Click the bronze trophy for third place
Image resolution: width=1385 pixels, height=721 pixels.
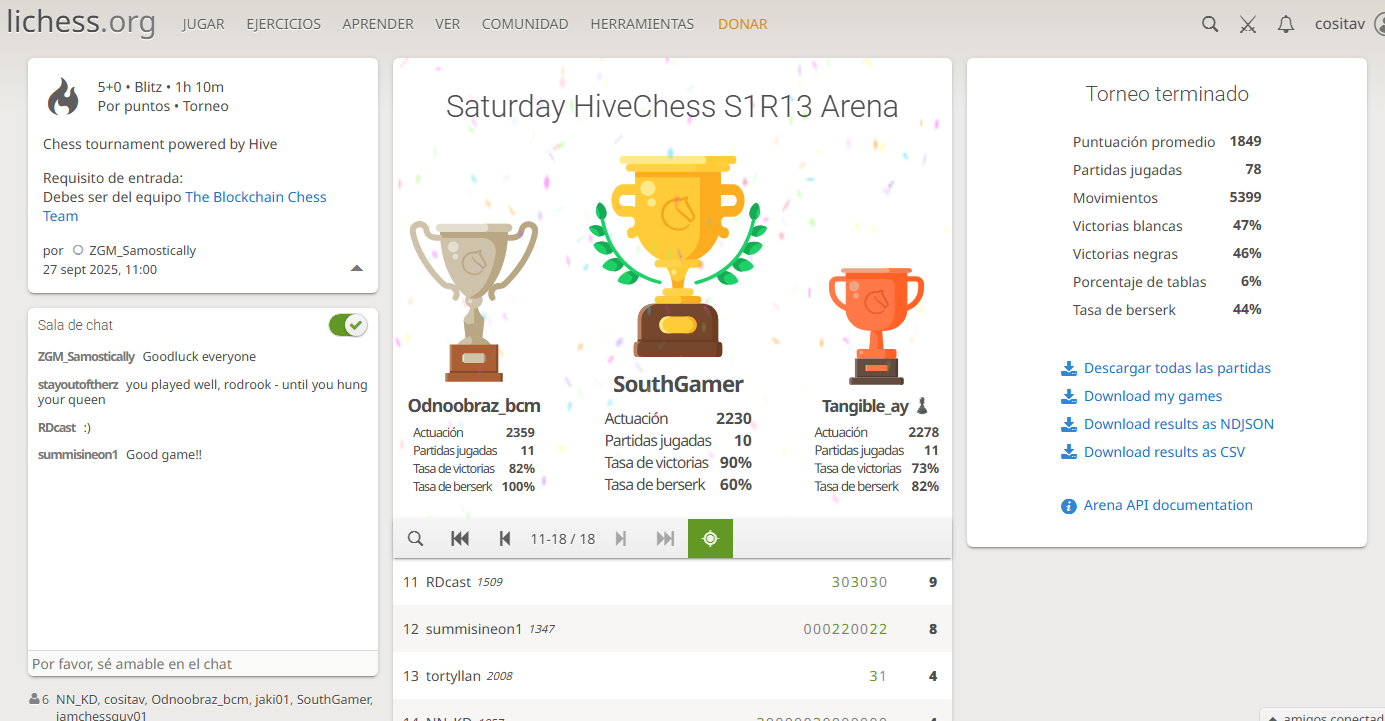tap(876, 326)
